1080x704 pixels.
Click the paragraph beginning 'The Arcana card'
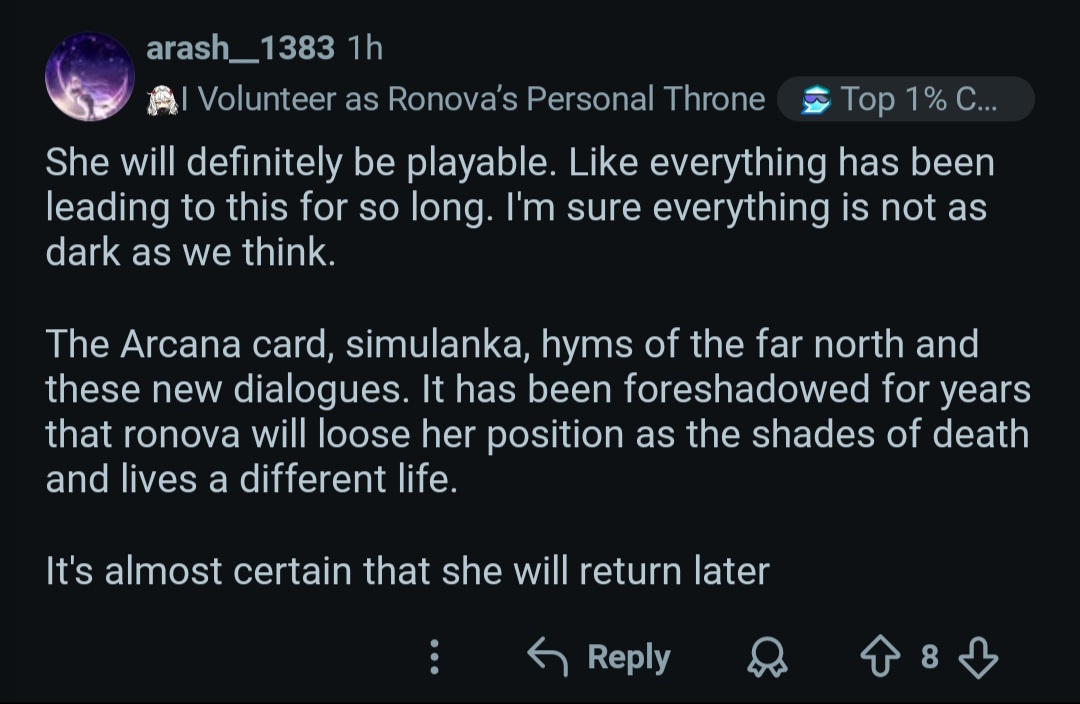click(x=538, y=411)
